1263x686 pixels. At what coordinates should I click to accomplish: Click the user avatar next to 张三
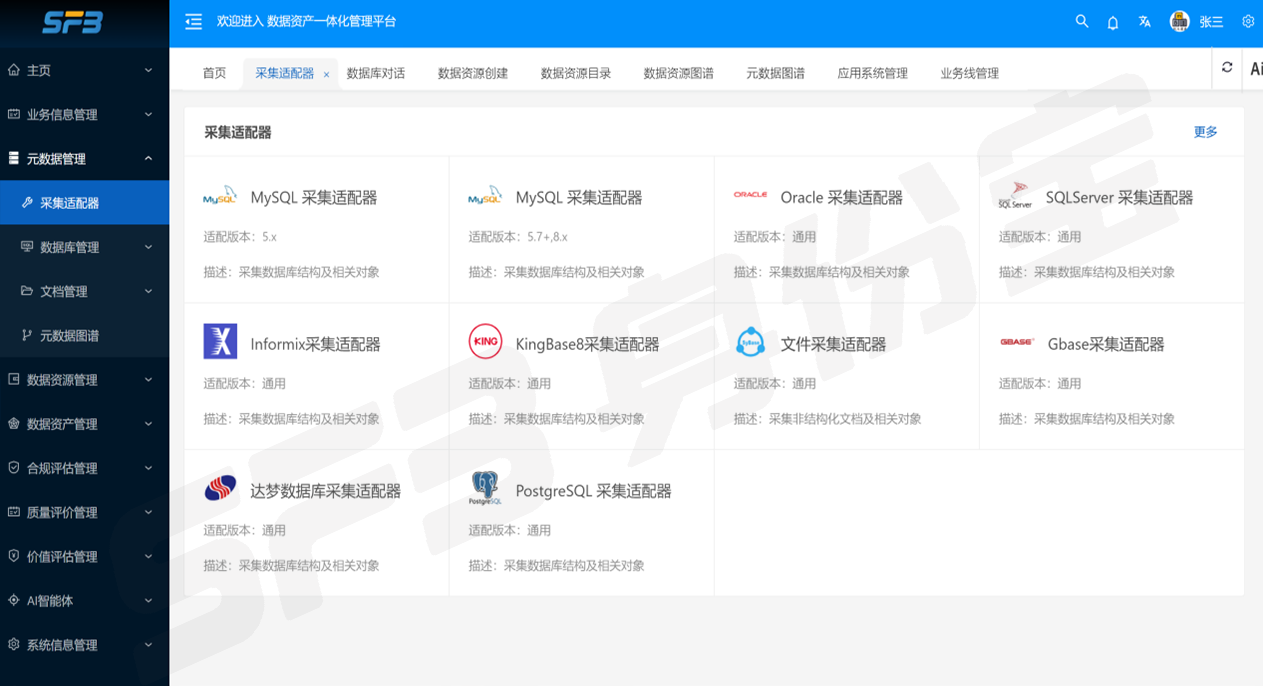tap(1180, 21)
